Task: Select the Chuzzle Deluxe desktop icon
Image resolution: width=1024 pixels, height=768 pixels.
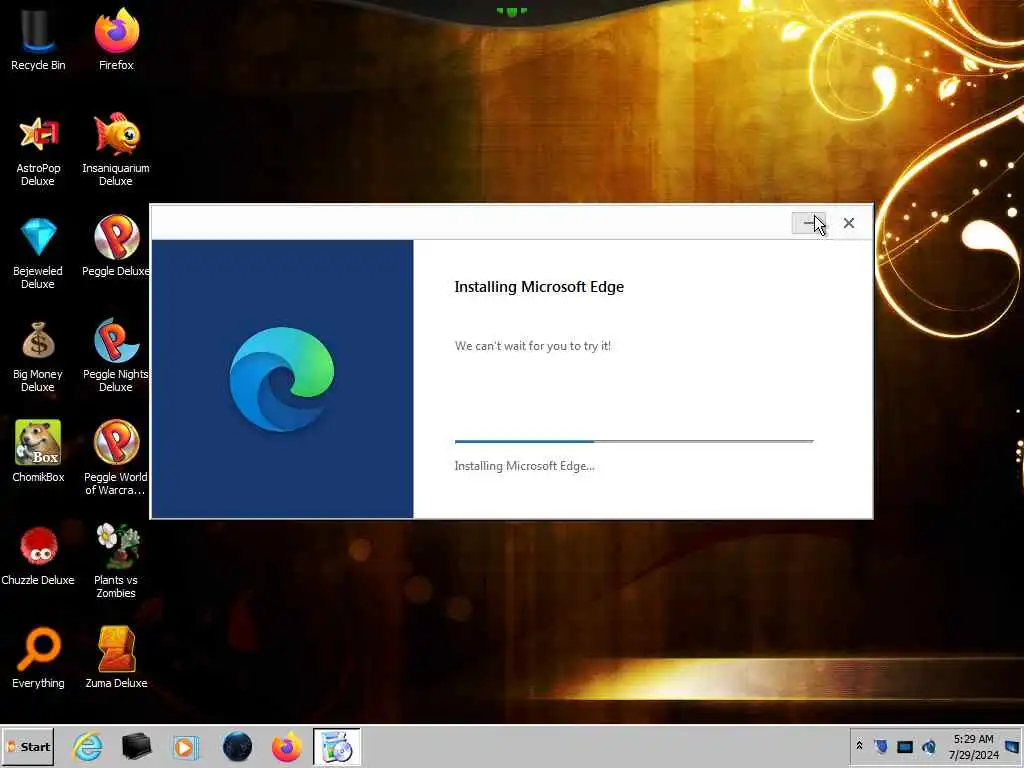Action: click(38, 556)
